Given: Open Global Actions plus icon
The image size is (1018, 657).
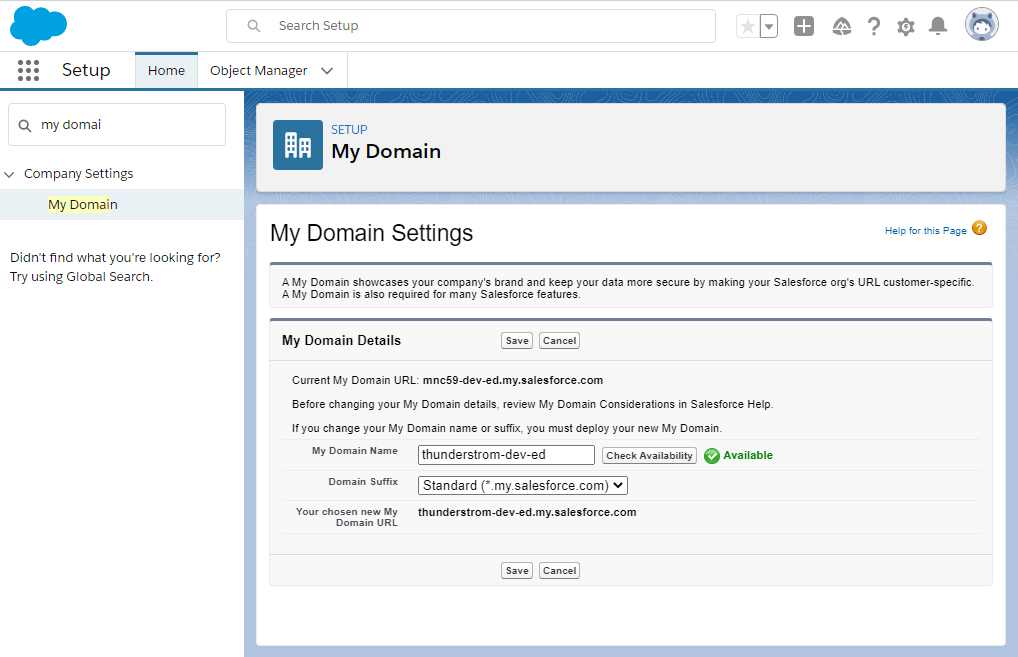Looking at the screenshot, I should point(804,27).
